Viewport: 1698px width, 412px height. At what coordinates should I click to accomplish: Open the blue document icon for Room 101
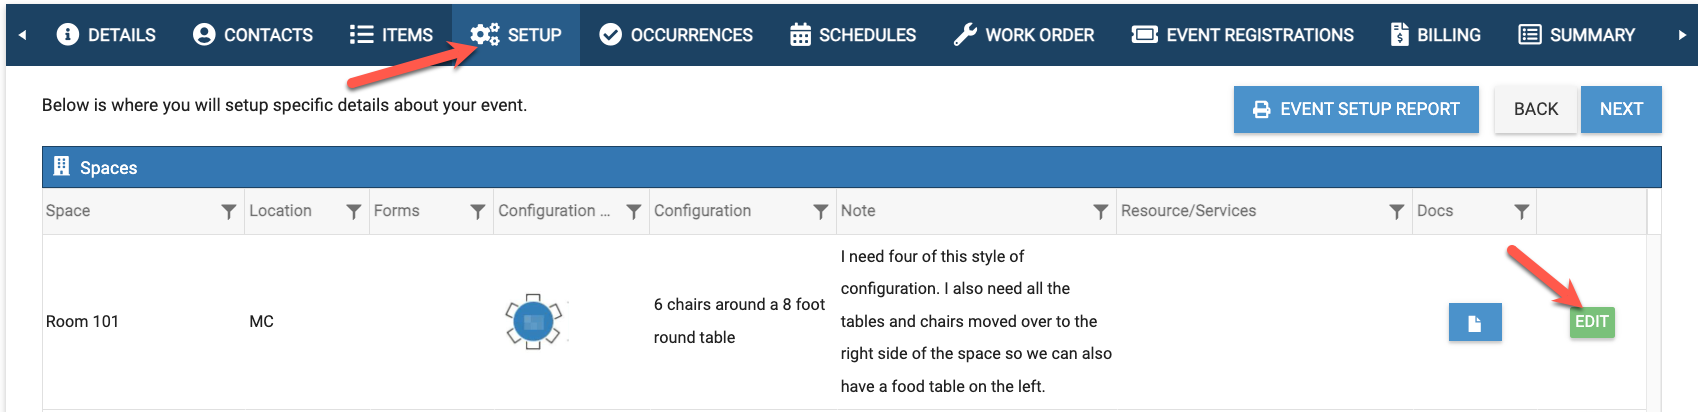click(1475, 322)
